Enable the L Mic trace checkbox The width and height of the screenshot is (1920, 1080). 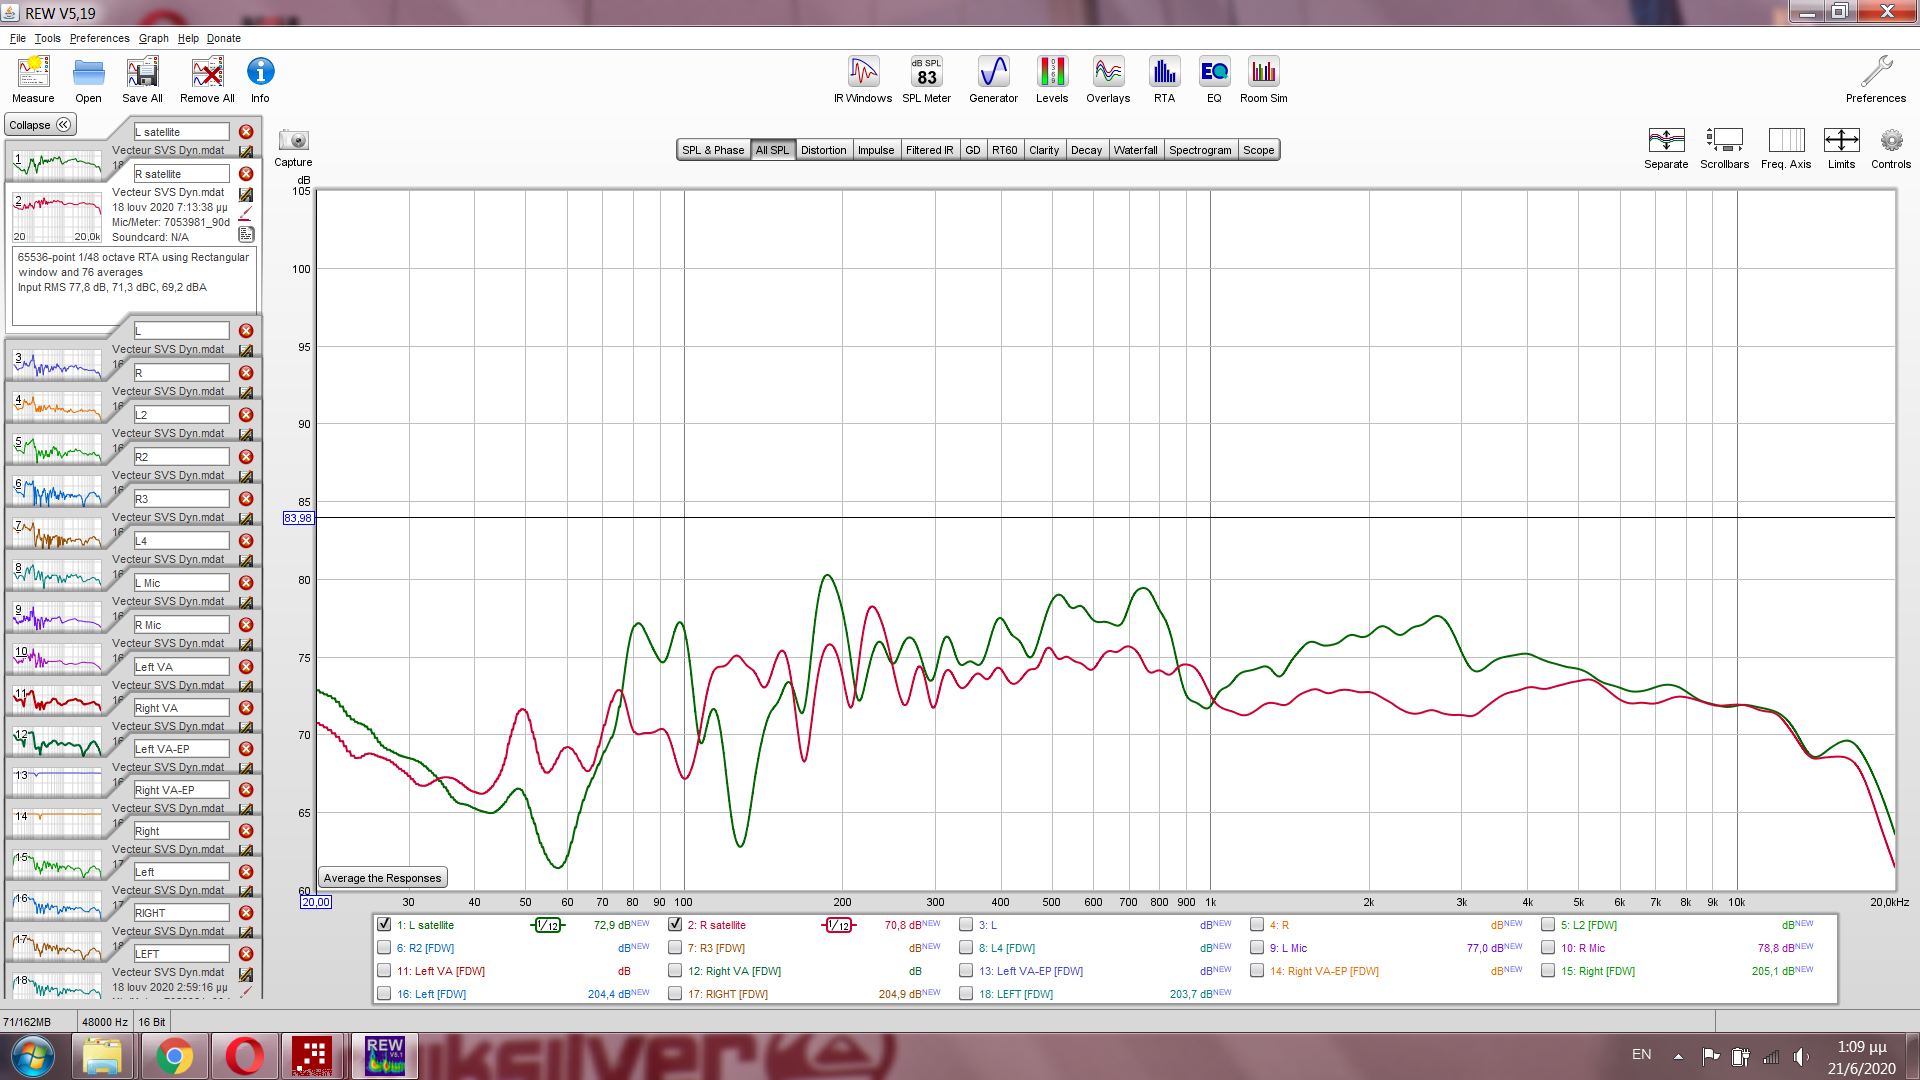click(x=1257, y=948)
